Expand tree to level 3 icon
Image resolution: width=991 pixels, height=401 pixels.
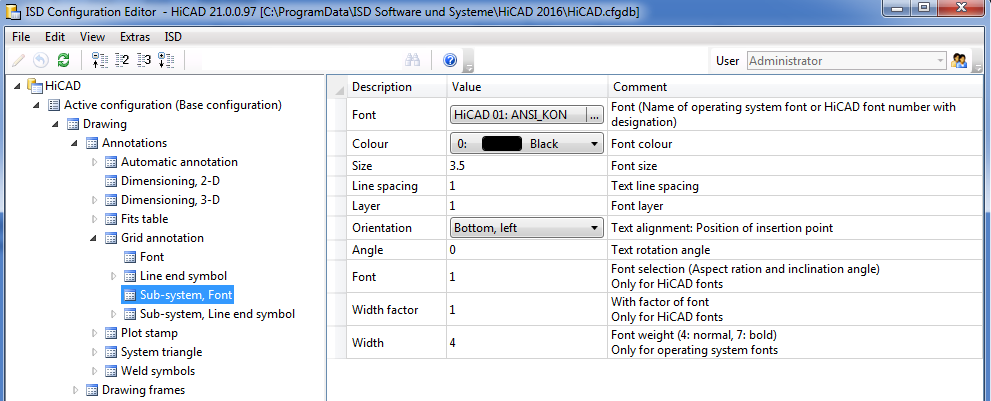tap(144, 60)
